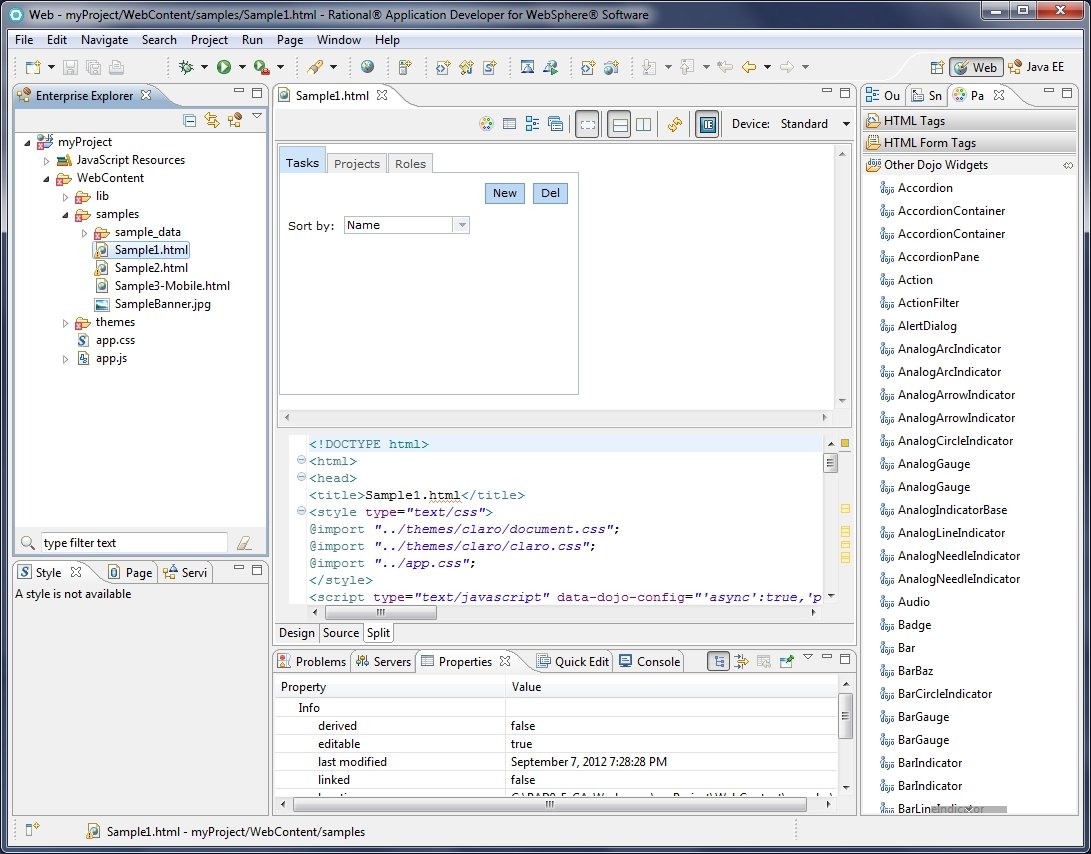
Task: Open the Debug dropdown arrow
Action: 204,67
